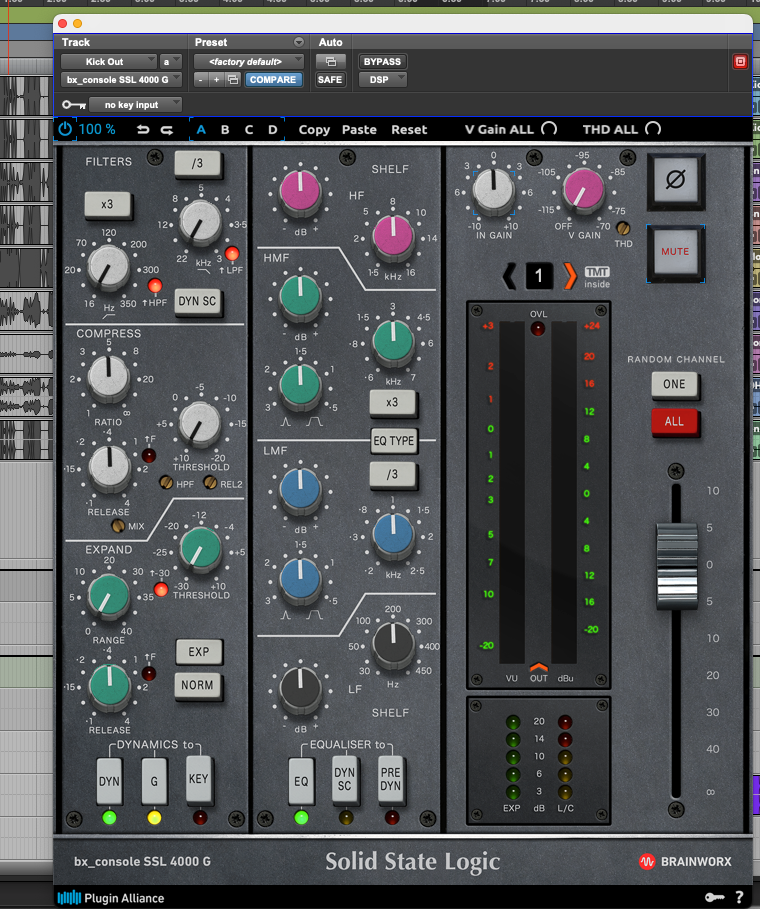The image size is (760, 909).
Task: Click the OUT meter selector arrow
Action: pyautogui.click(x=539, y=668)
